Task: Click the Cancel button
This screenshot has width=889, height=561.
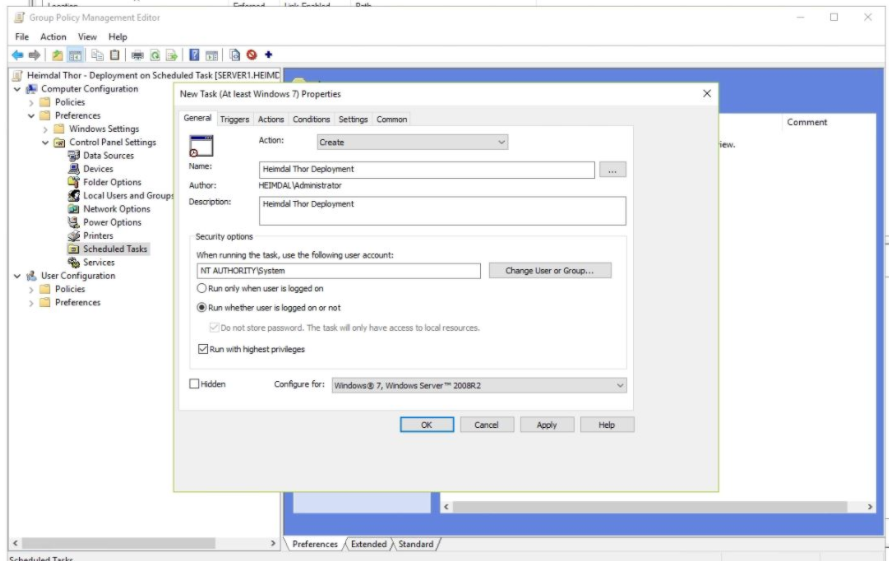Action: 486,425
